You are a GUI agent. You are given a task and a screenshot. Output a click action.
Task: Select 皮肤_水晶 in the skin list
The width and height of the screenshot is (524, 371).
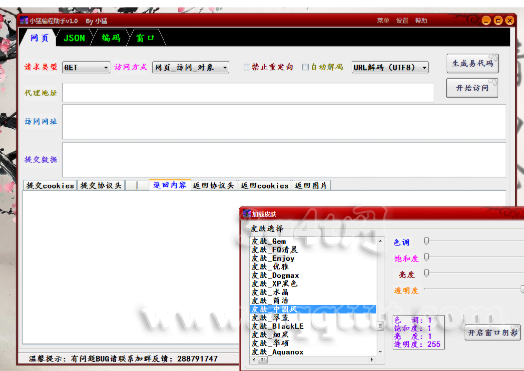pos(313,292)
